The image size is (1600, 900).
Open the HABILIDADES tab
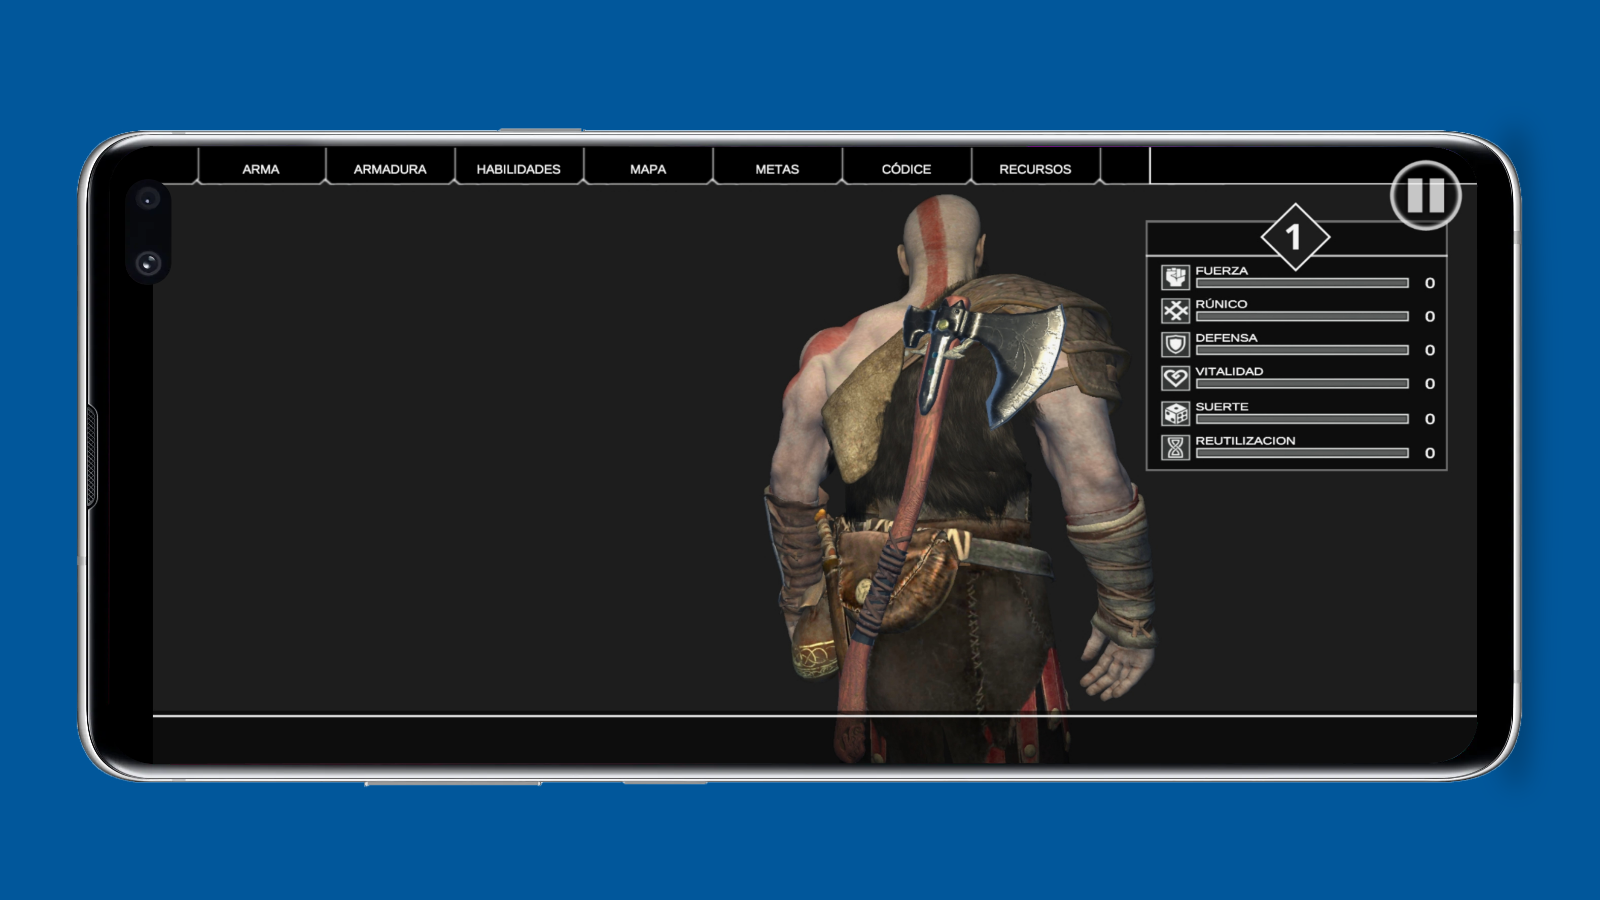pos(518,168)
